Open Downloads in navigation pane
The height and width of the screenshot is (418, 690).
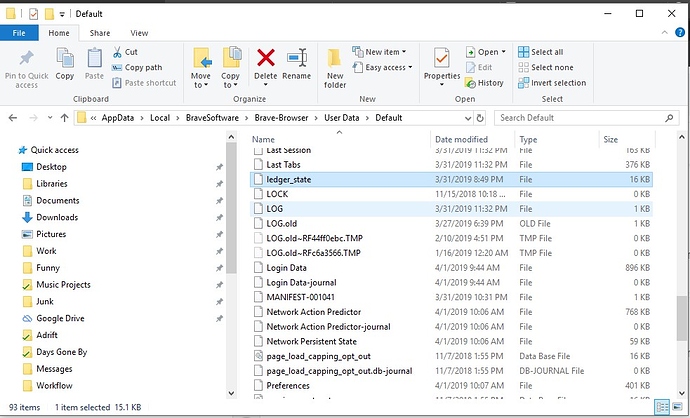(x=50, y=217)
